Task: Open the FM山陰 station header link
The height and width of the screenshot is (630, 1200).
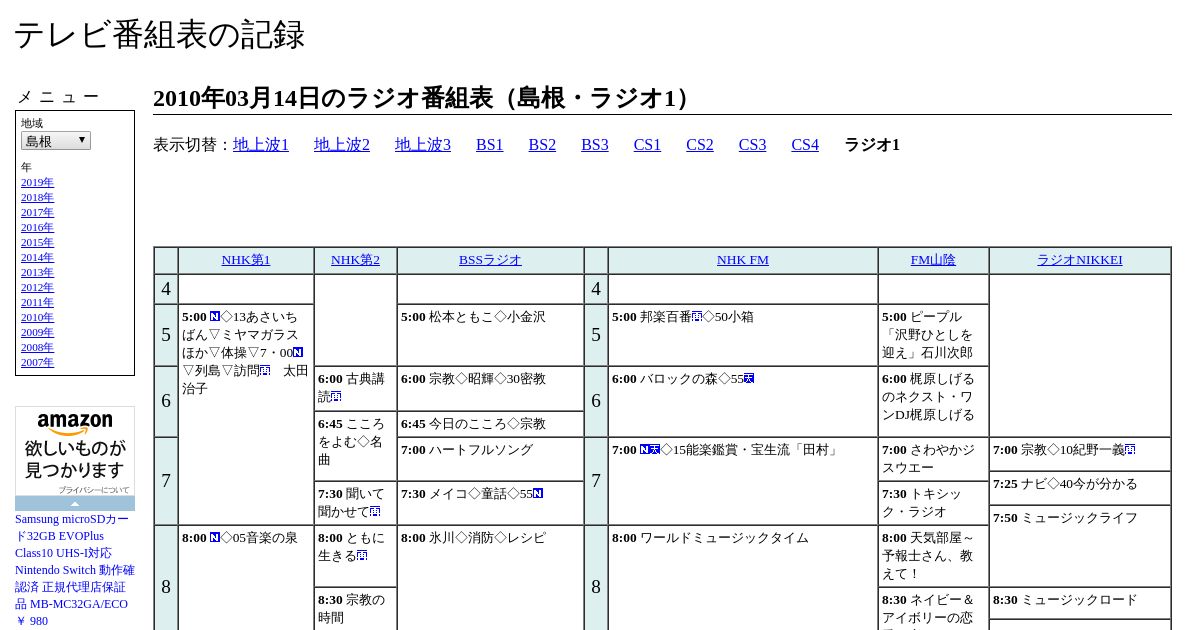Action: [933, 260]
